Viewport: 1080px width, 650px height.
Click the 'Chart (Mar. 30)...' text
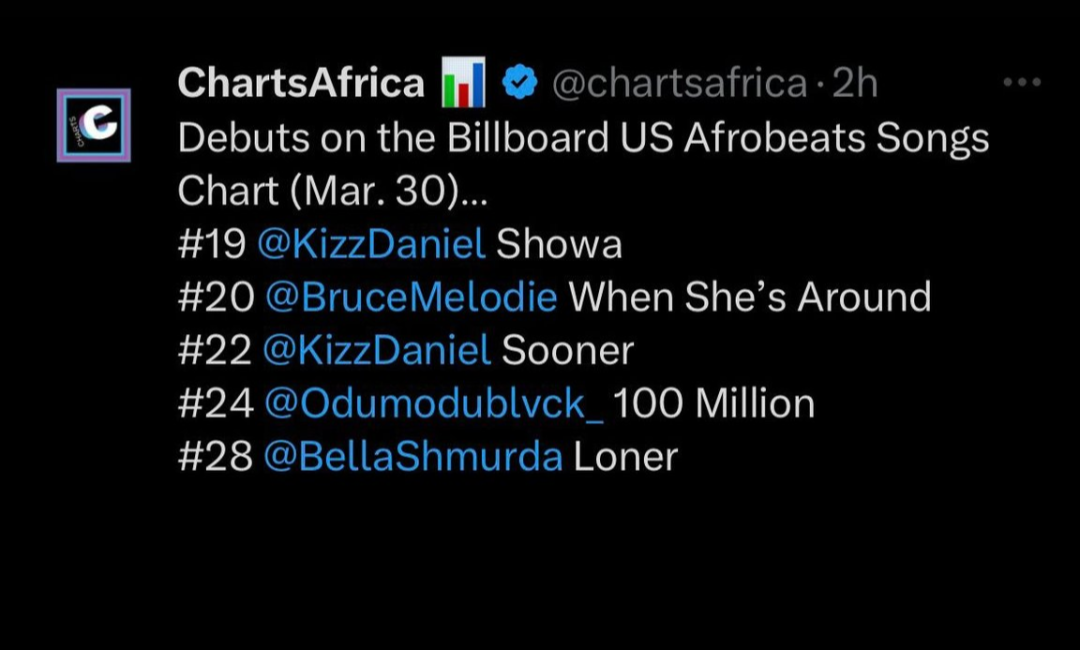(333, 191)
